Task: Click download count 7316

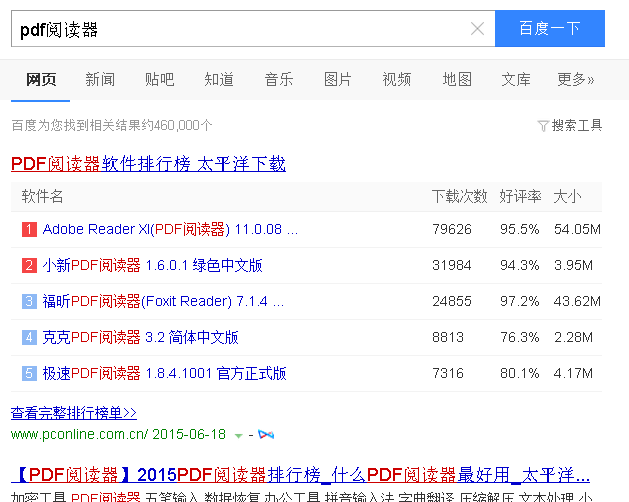Action: pyautogui.click(x=448, y=374)
